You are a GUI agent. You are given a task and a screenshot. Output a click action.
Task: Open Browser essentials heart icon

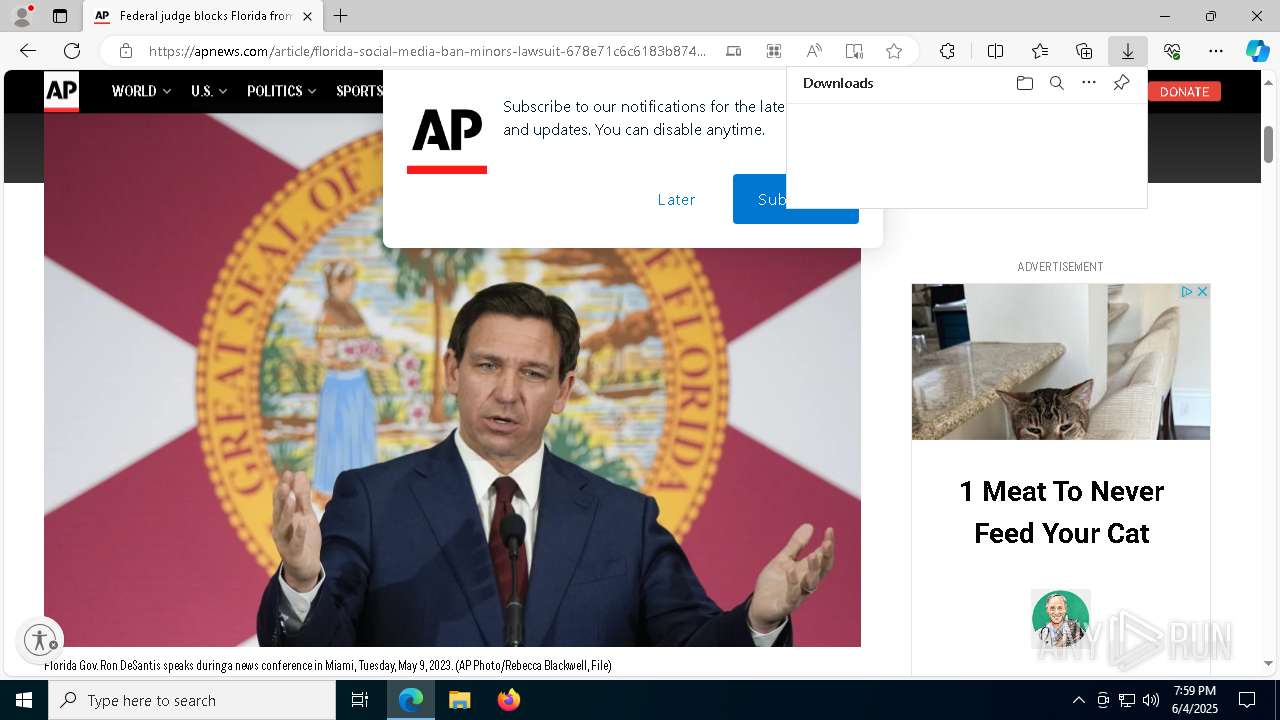1172,51
